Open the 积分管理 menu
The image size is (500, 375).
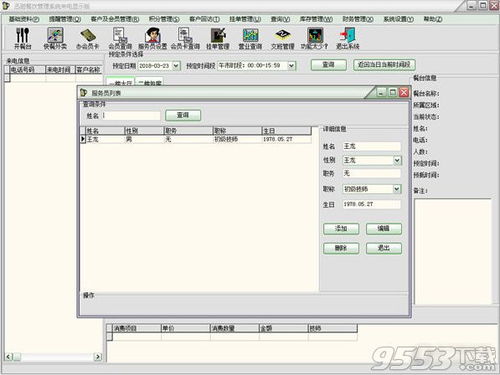164,19
